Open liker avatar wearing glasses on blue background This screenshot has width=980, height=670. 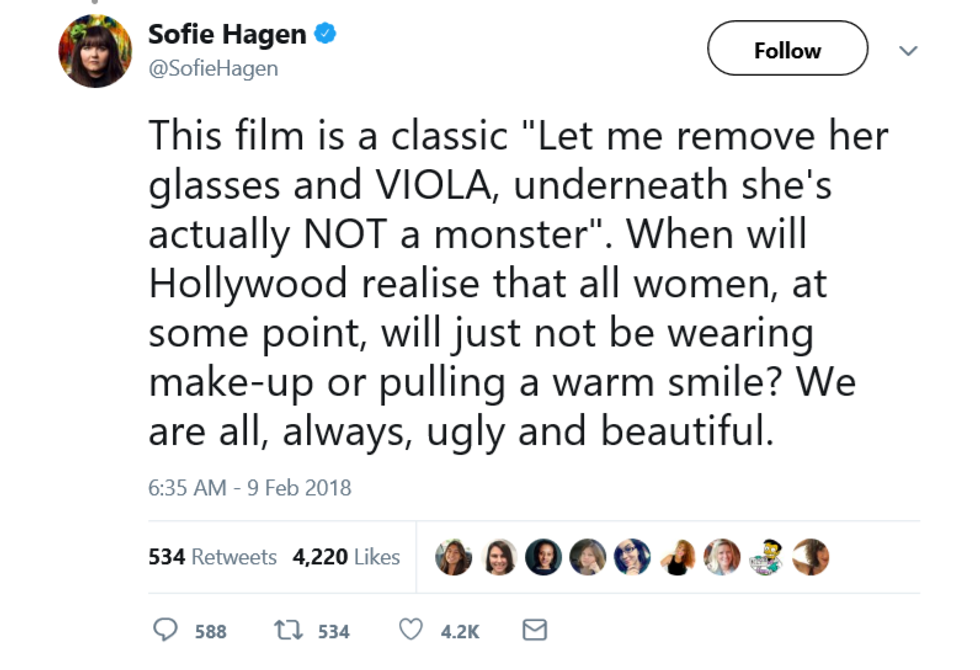[632, 557]
